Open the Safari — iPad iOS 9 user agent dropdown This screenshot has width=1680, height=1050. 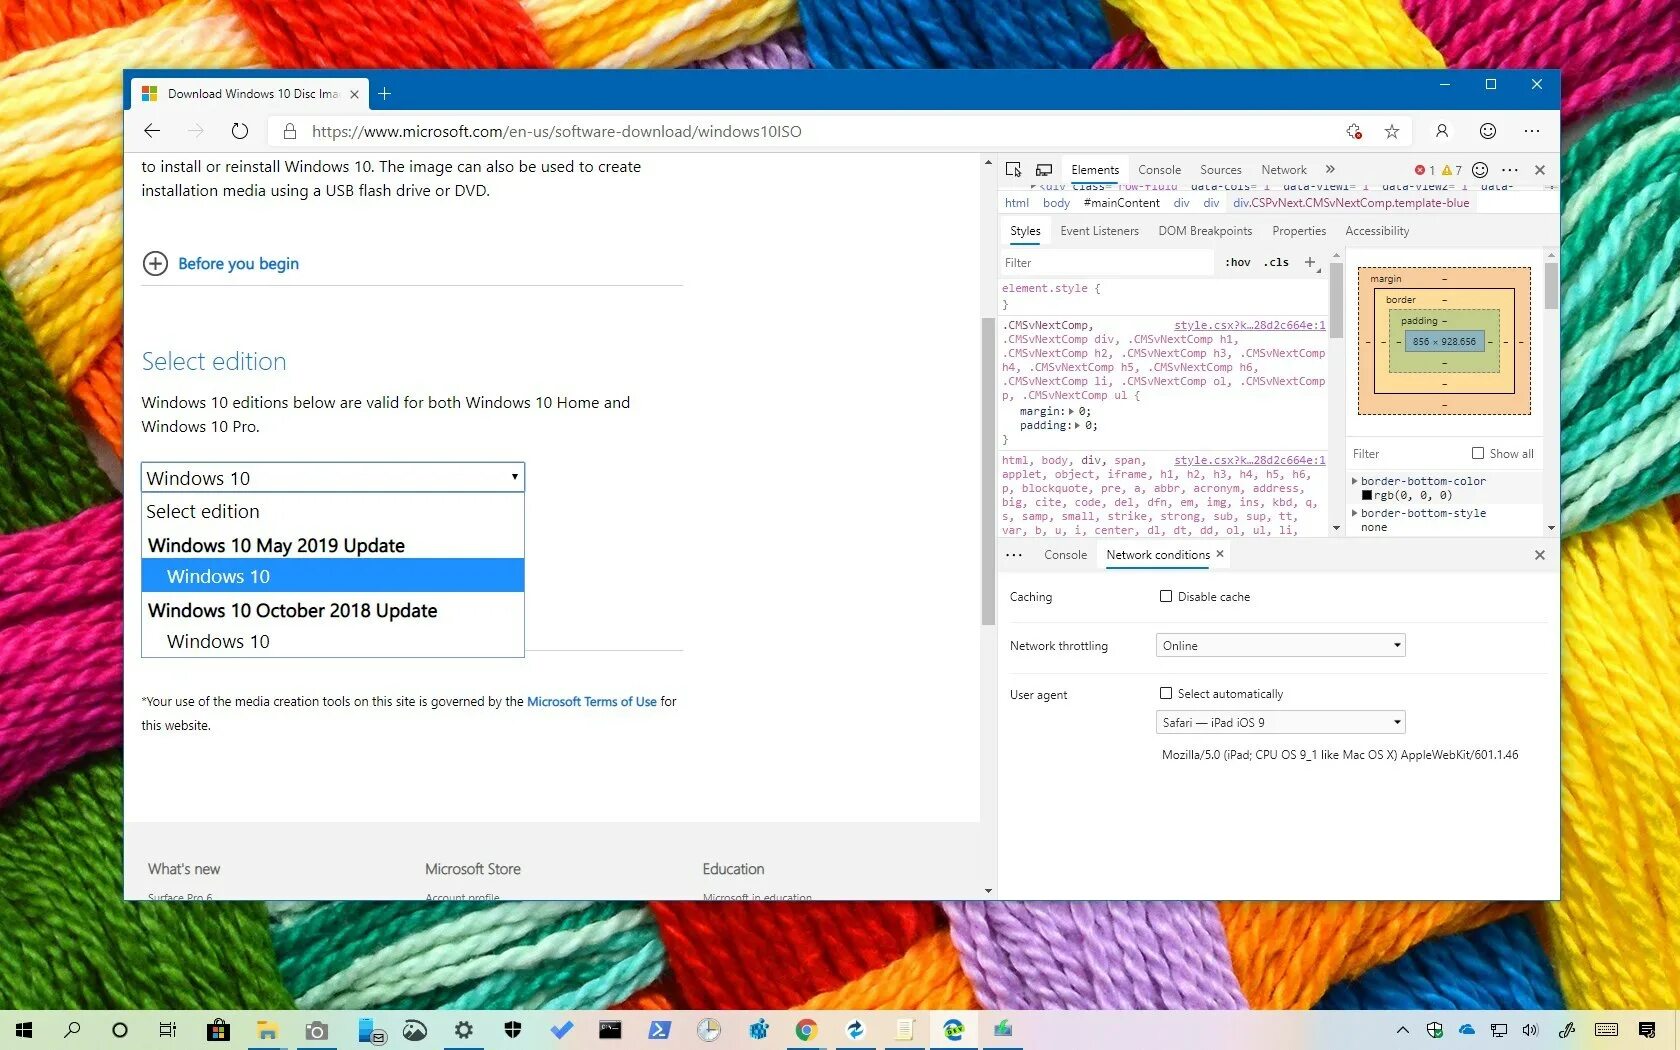pyautogui.click(x=1280, y=722)
